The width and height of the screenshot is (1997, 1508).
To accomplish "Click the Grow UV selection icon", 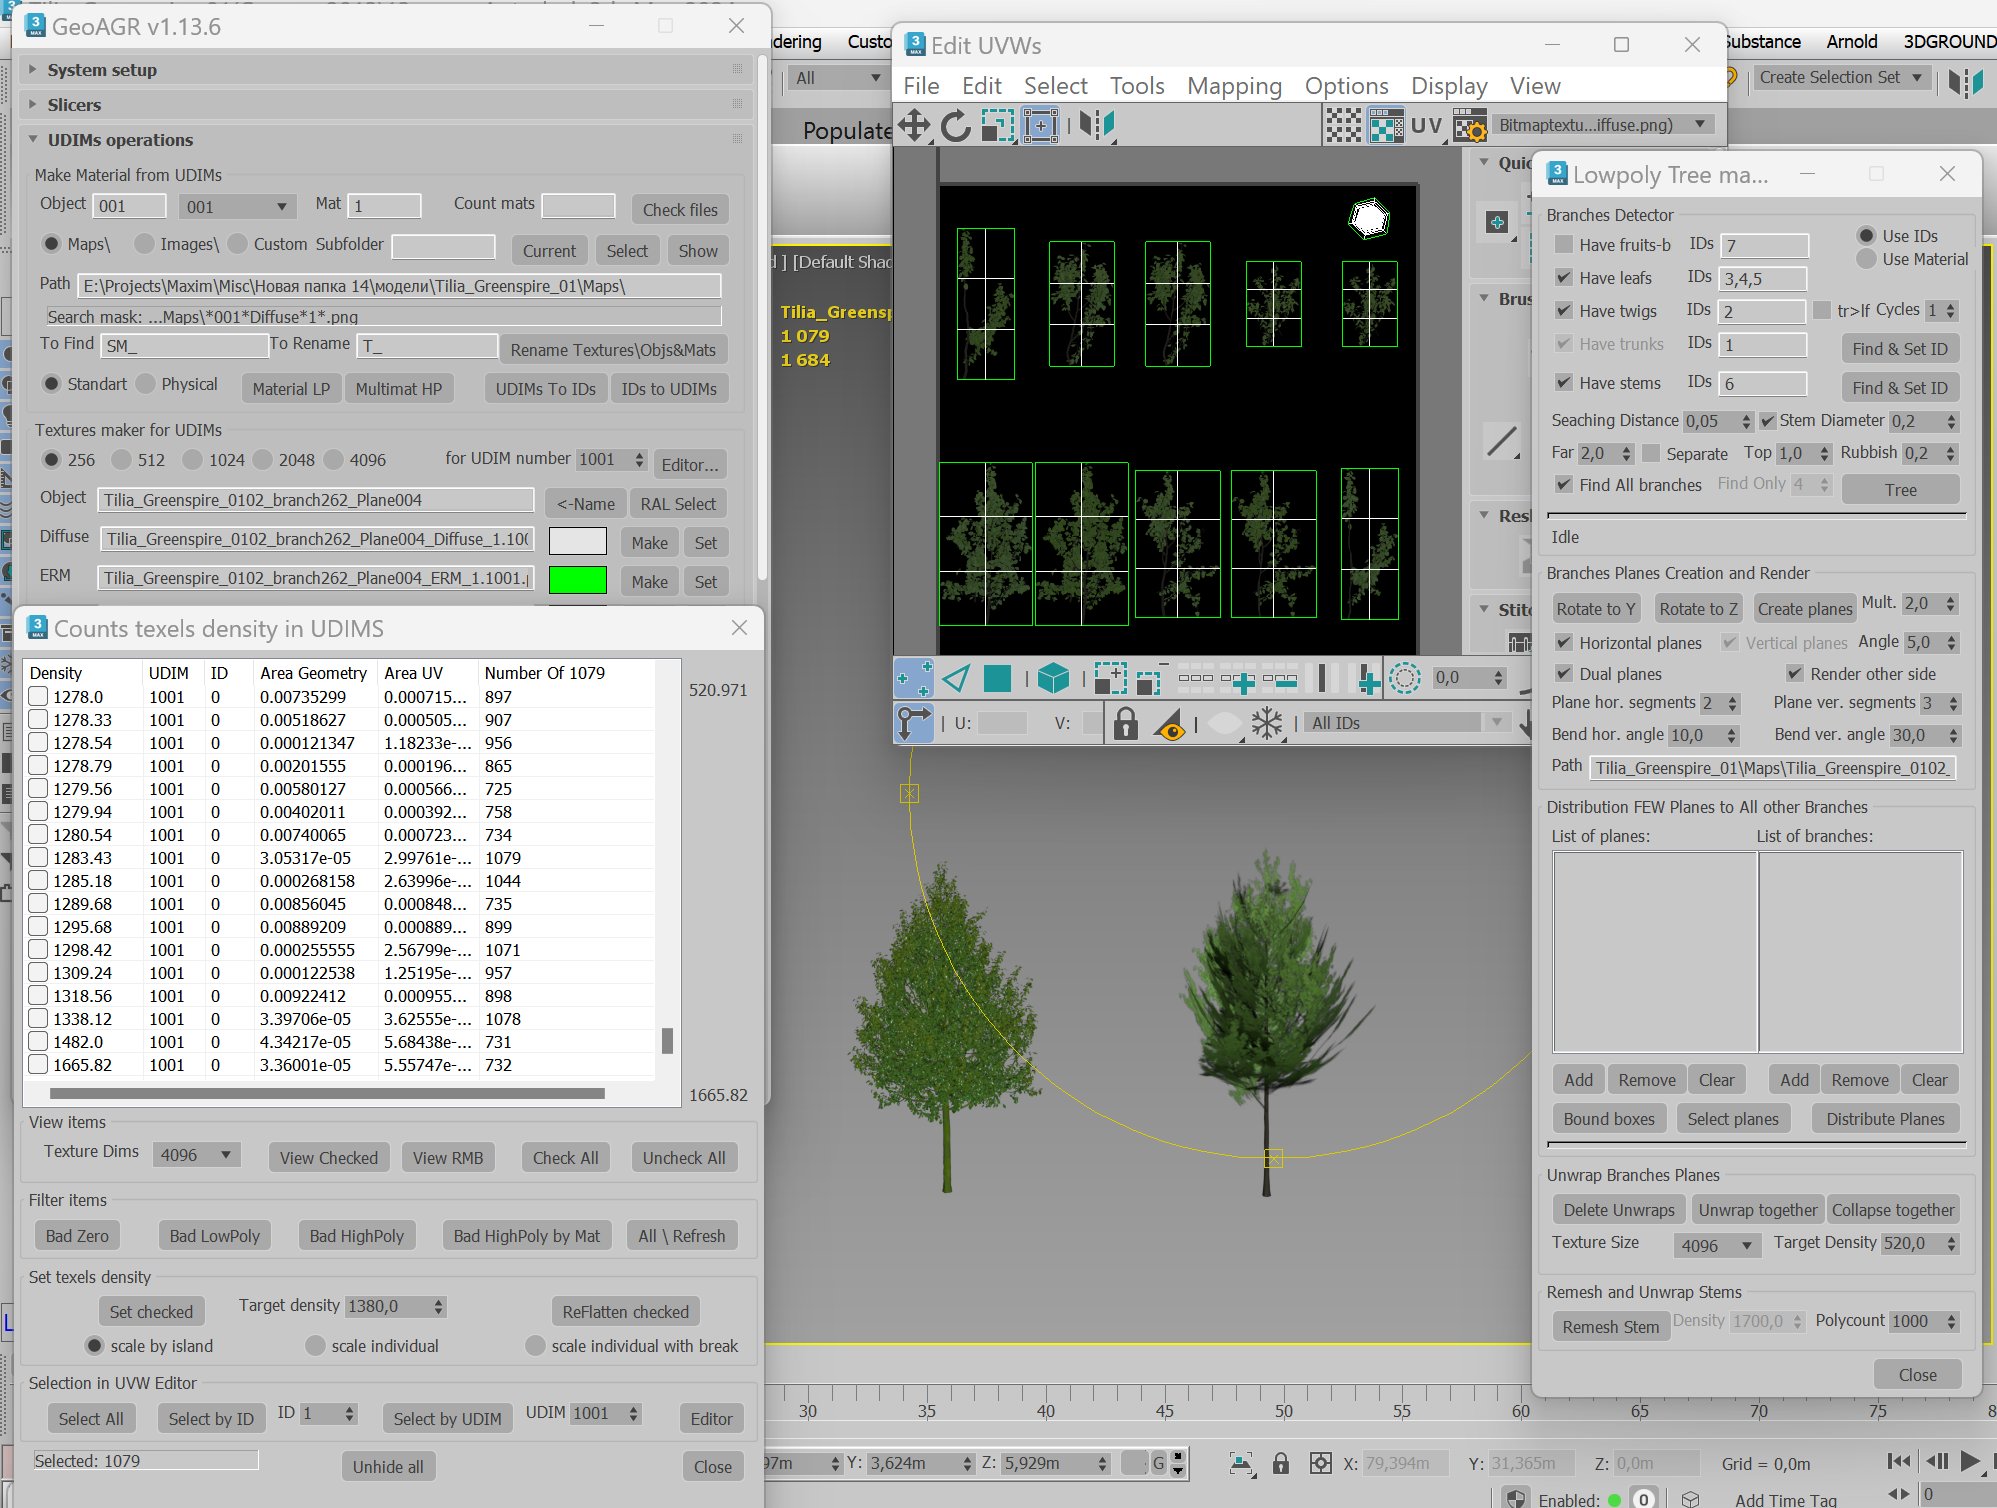I will coord(1110,679).
